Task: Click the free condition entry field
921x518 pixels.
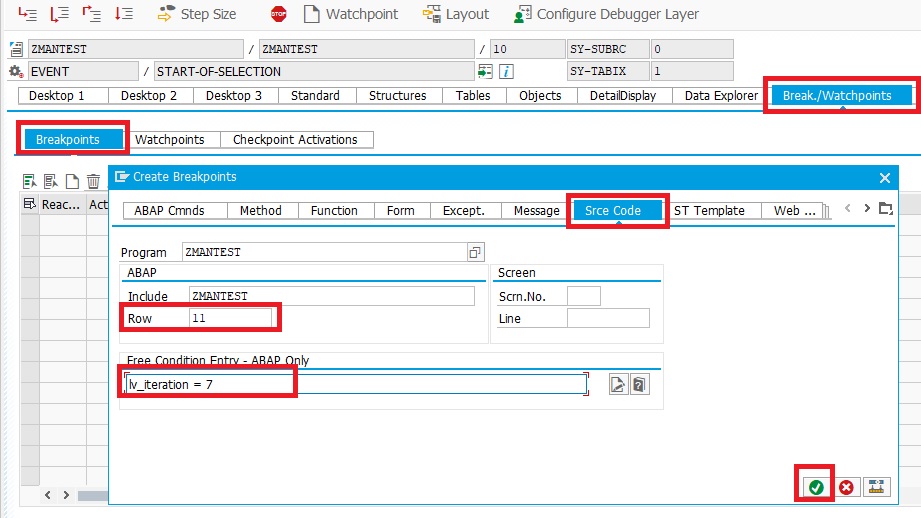Action: 356,385
